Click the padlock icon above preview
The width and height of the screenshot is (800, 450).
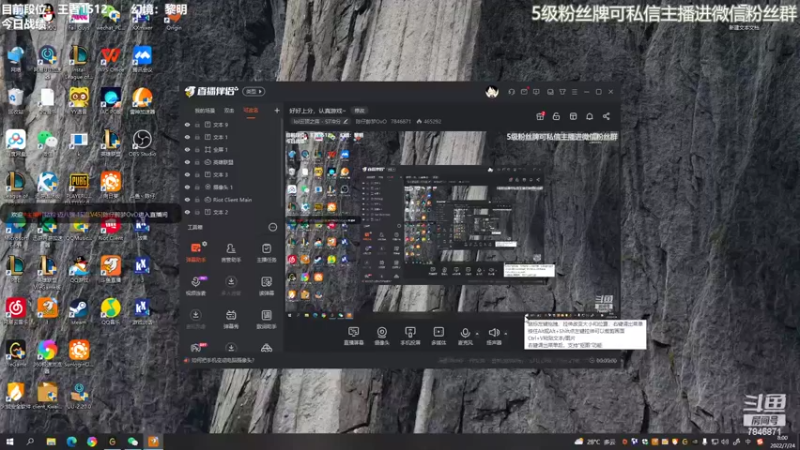click(556, 116)
